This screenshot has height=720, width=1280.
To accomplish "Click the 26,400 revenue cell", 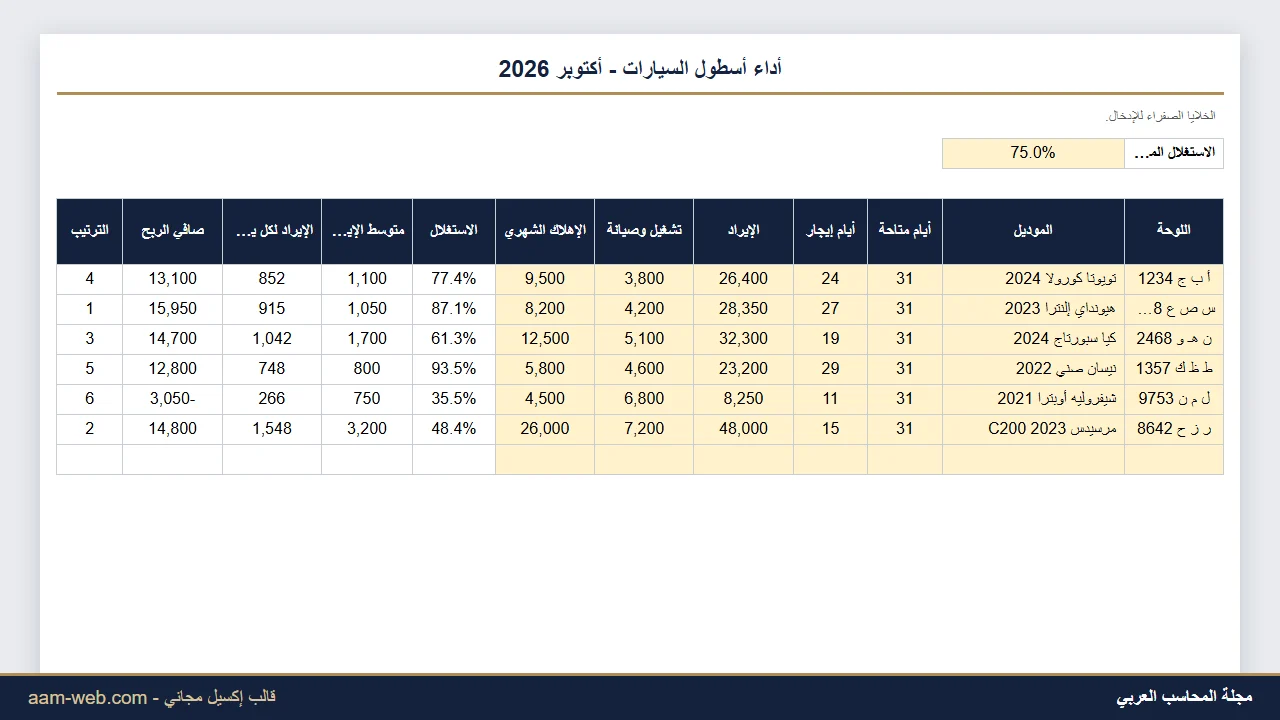I will click(x=743, y=279).
